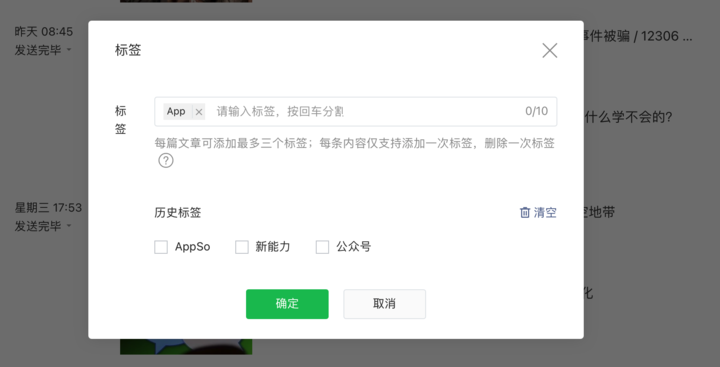
Task: Click the 历史标签 section heading
Action: pos(178,213)
